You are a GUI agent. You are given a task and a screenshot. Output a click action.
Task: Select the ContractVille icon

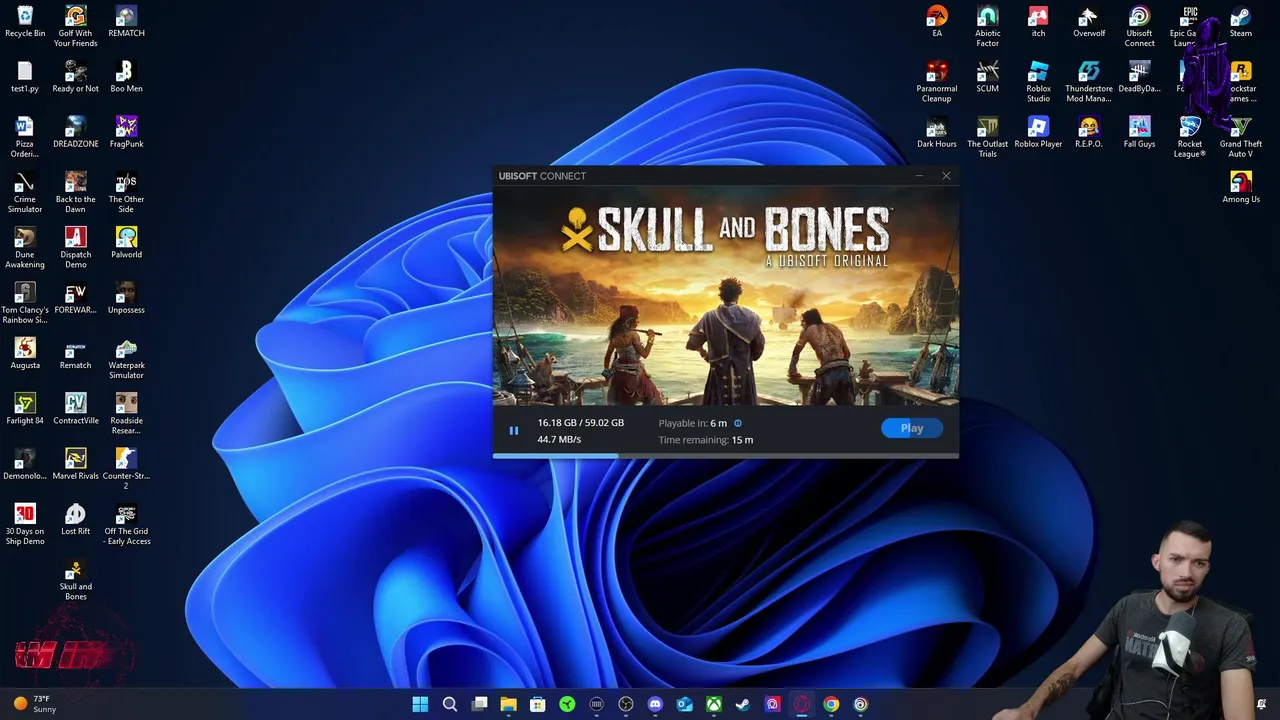75,409
